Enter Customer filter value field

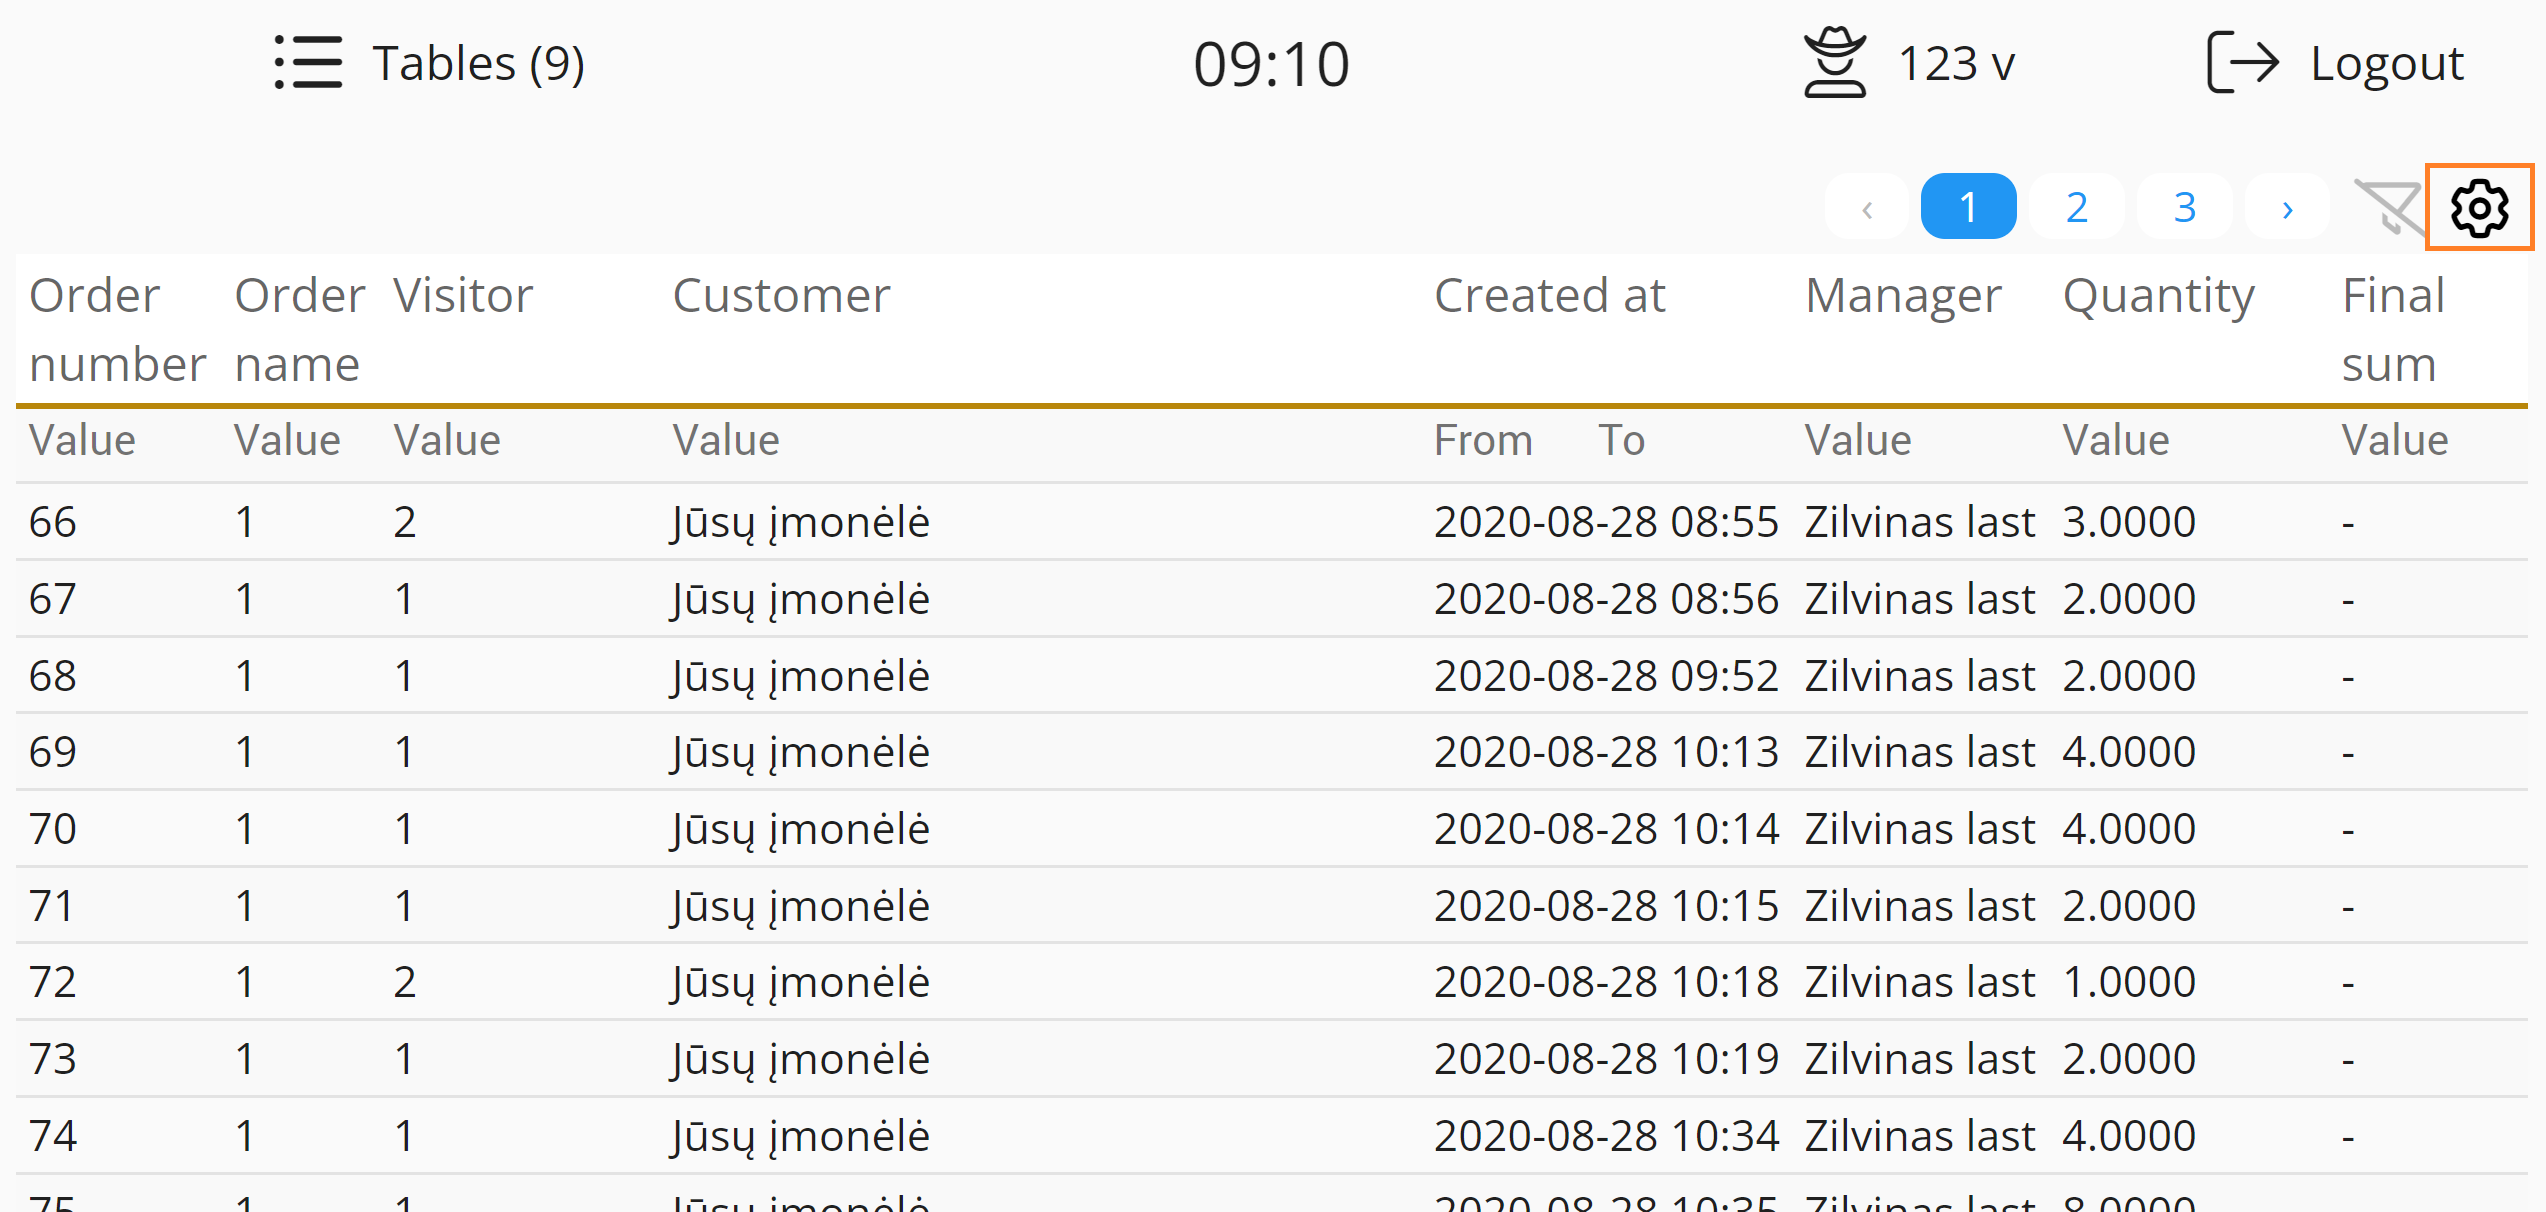click(726, 441)
